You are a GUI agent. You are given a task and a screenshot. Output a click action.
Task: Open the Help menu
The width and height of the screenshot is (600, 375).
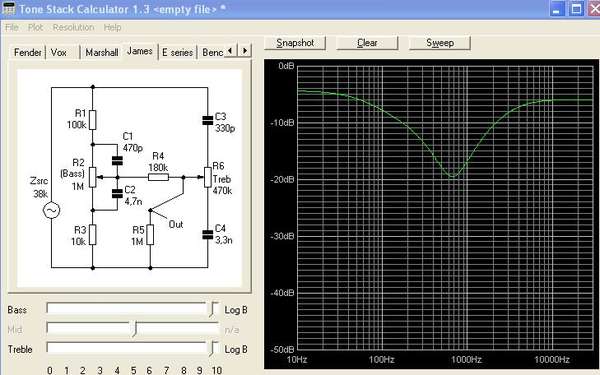[112, 28]
